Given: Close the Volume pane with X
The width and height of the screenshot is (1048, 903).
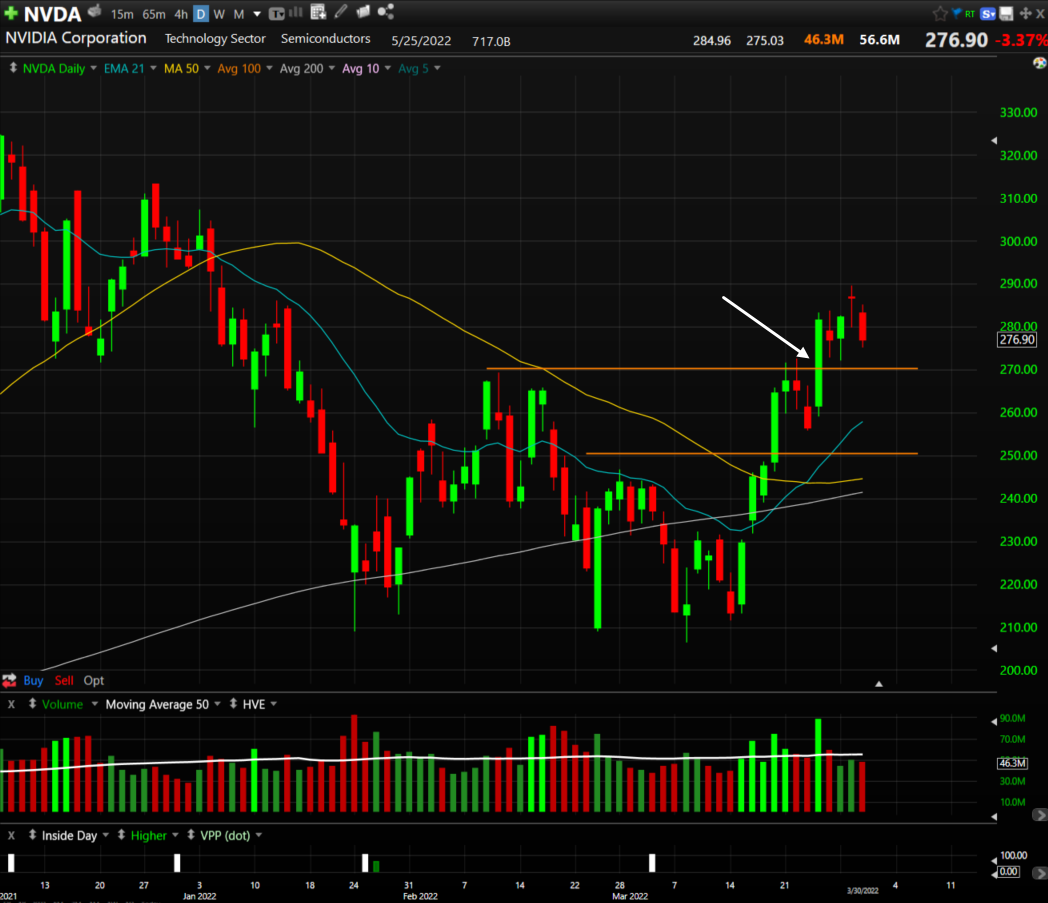Looking at the screenshot, I should tap(11, 704).
